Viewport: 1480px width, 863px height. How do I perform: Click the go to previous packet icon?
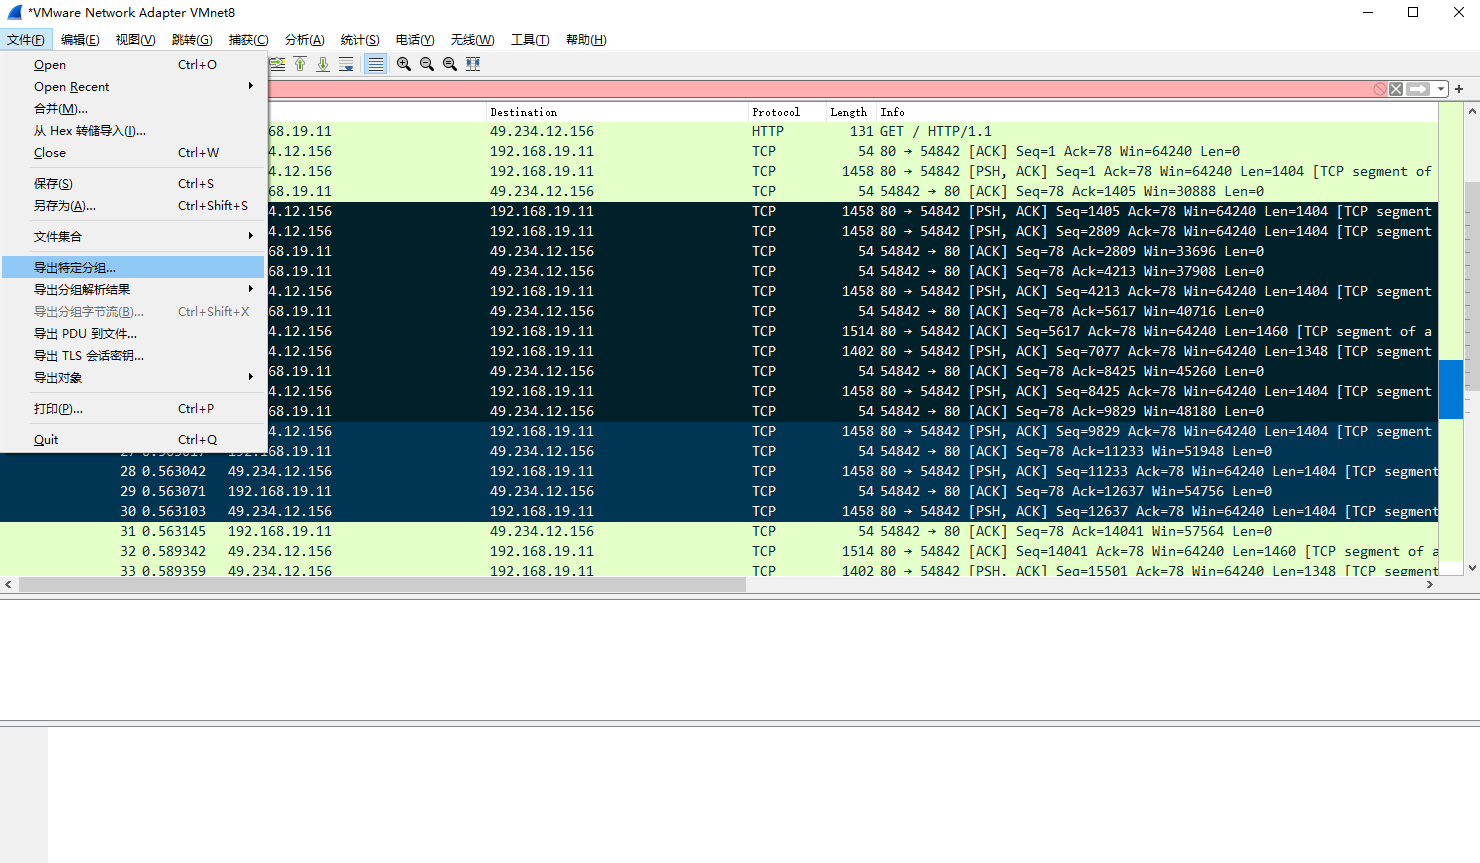(x=299, y=63)
